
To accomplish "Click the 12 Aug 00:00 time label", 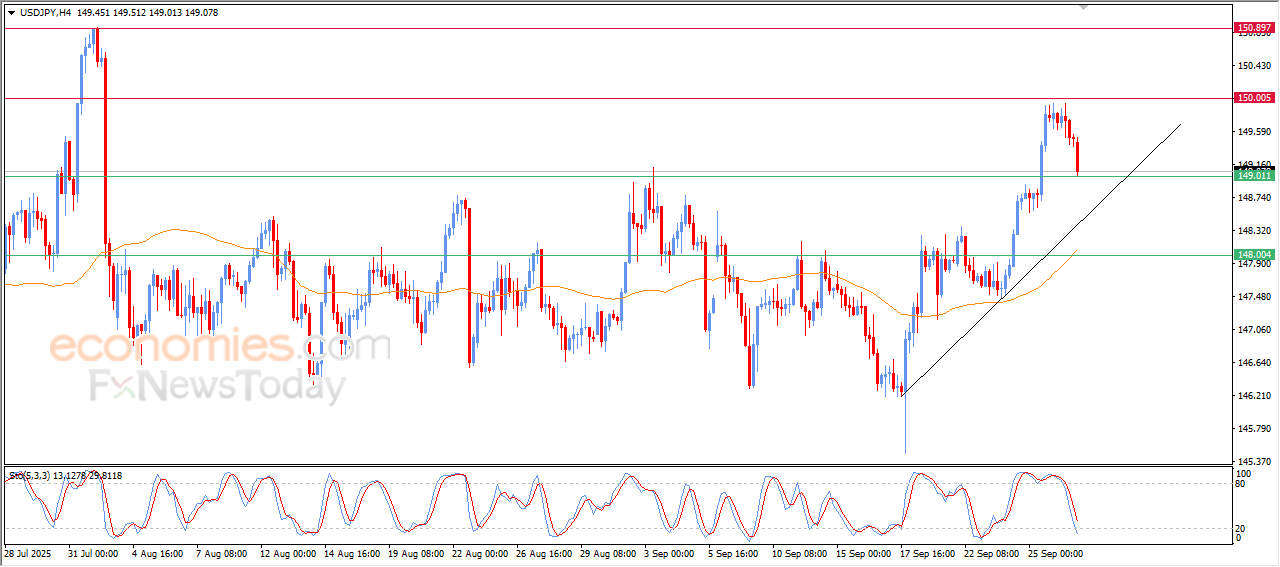I will [288, 553].
